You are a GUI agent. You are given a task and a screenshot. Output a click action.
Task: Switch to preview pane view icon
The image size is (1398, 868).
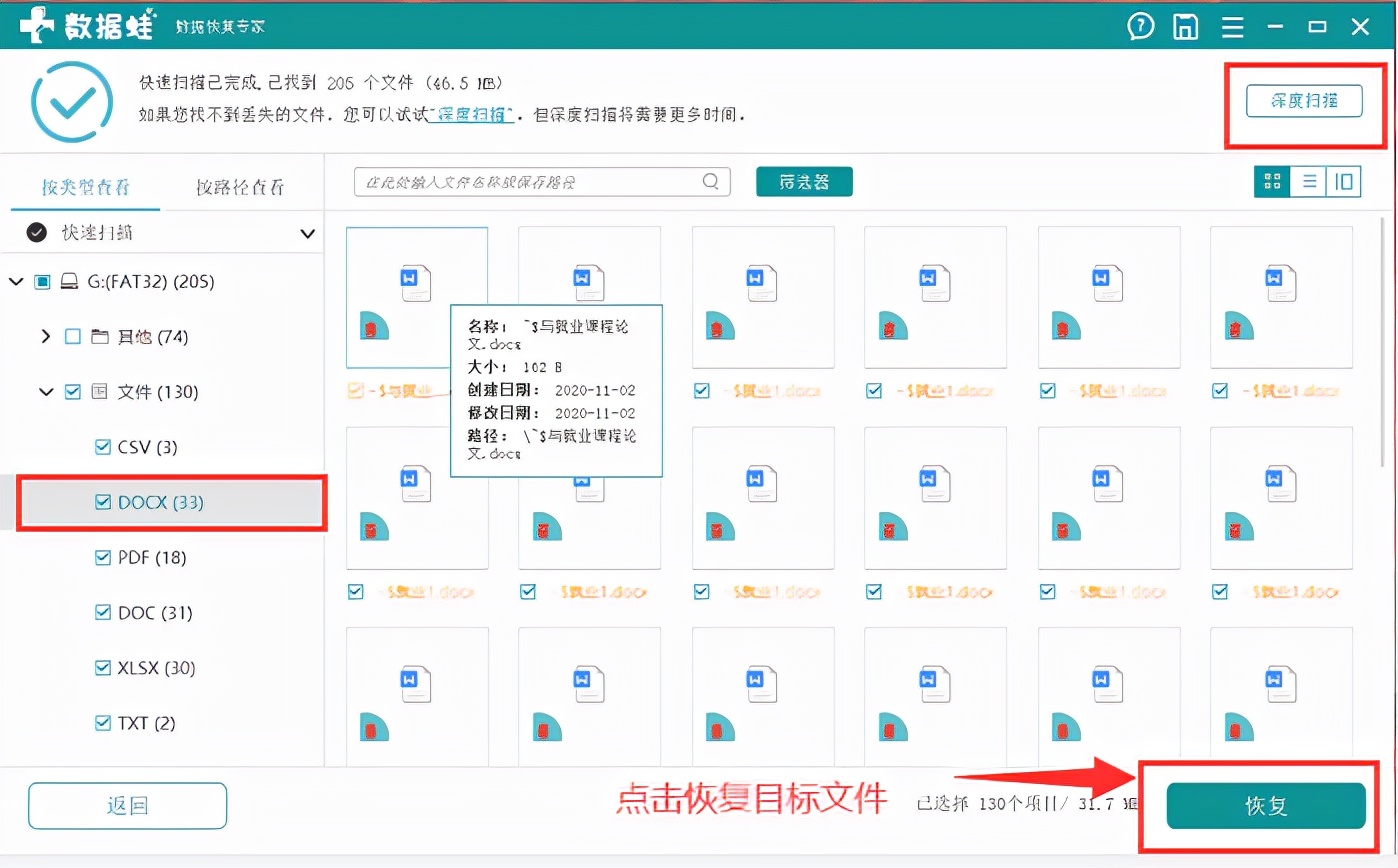pos(1344,181)
